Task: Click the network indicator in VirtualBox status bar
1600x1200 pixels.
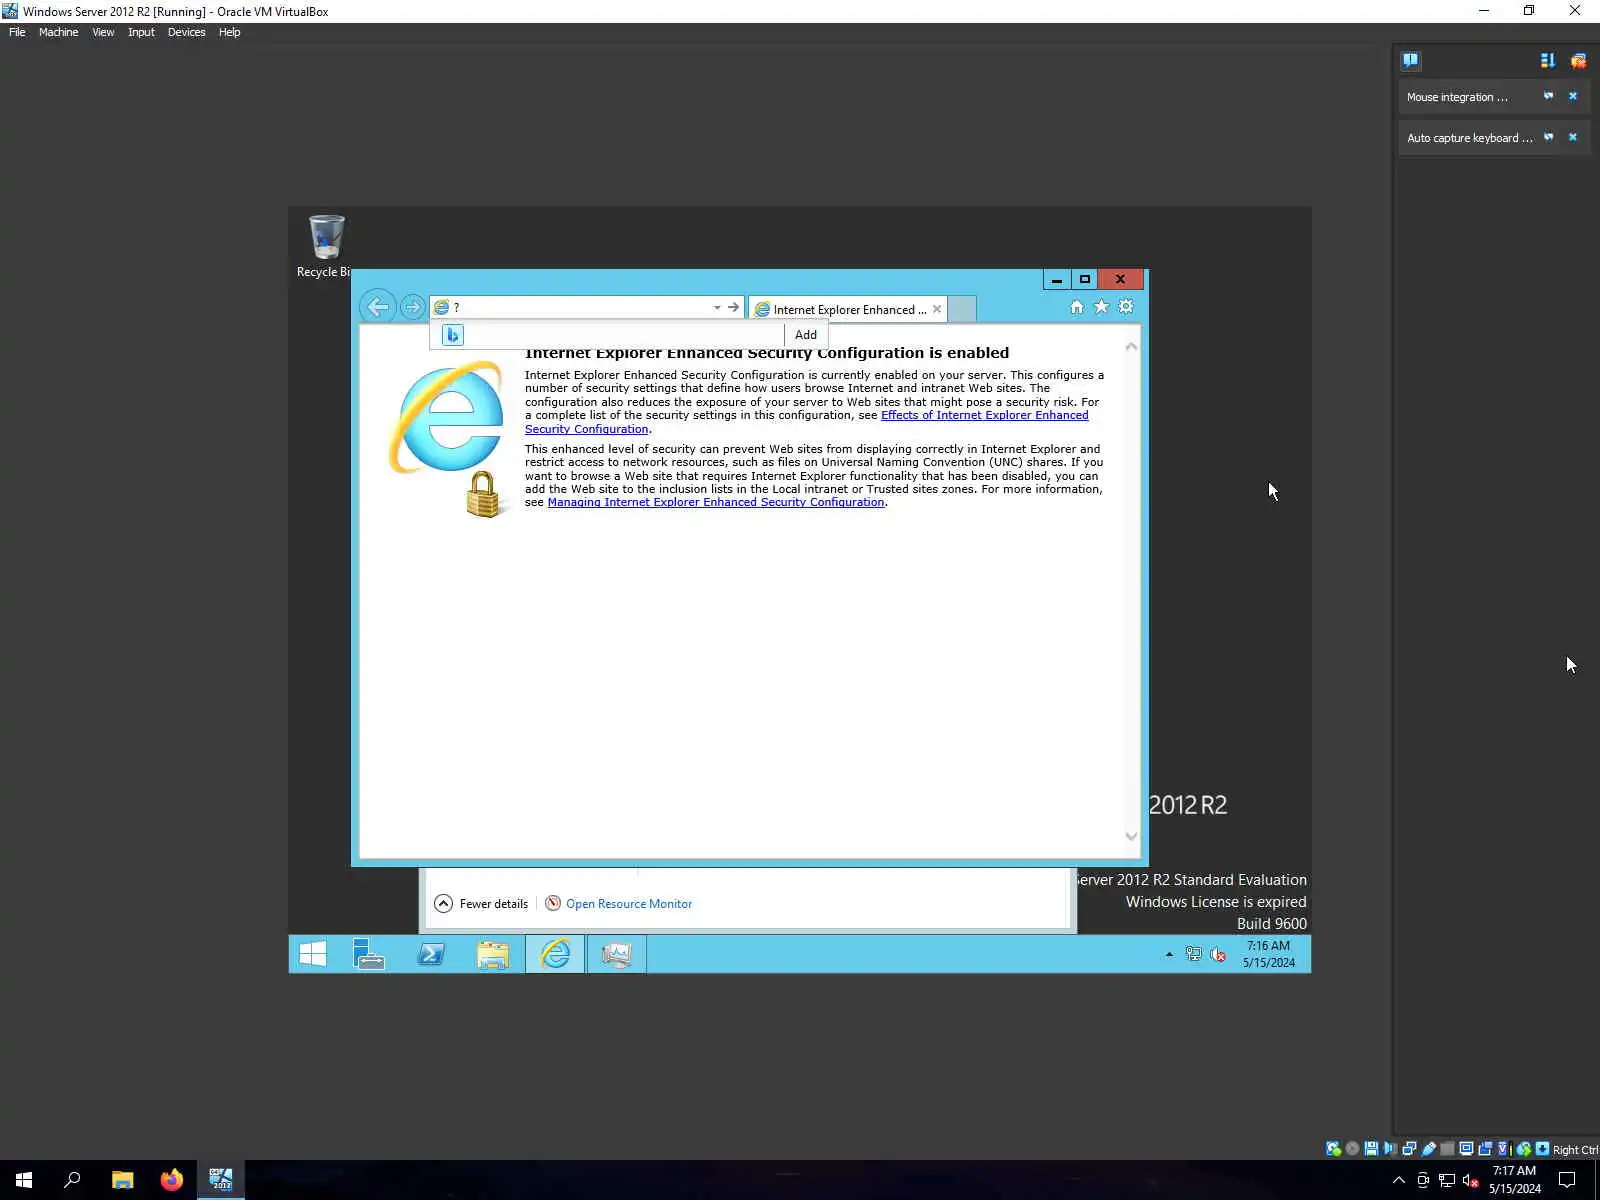Action: coord(1409,1149)
